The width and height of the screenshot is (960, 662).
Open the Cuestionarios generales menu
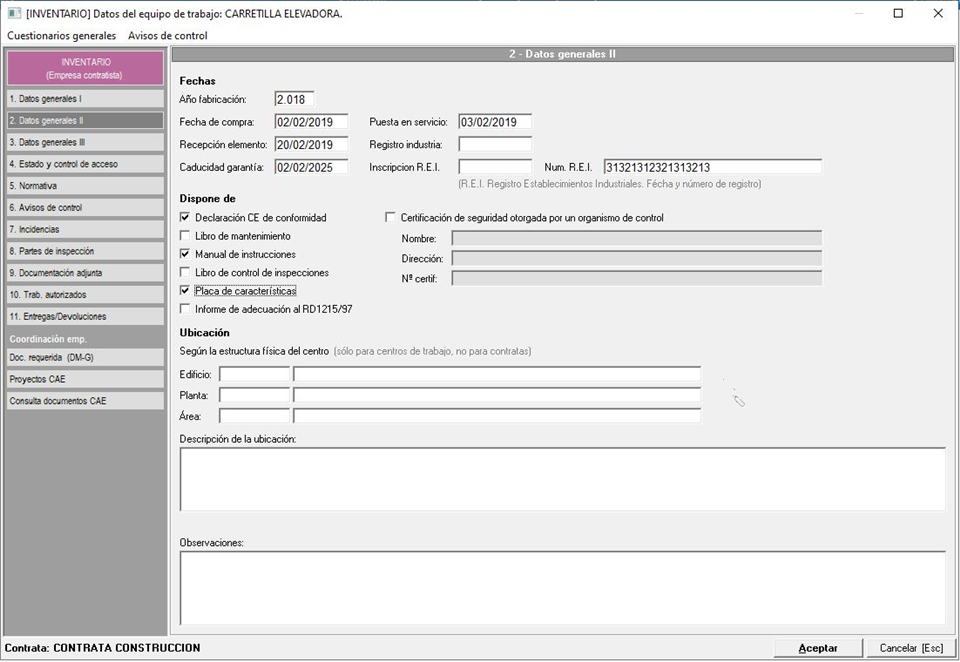coord(61,36)
